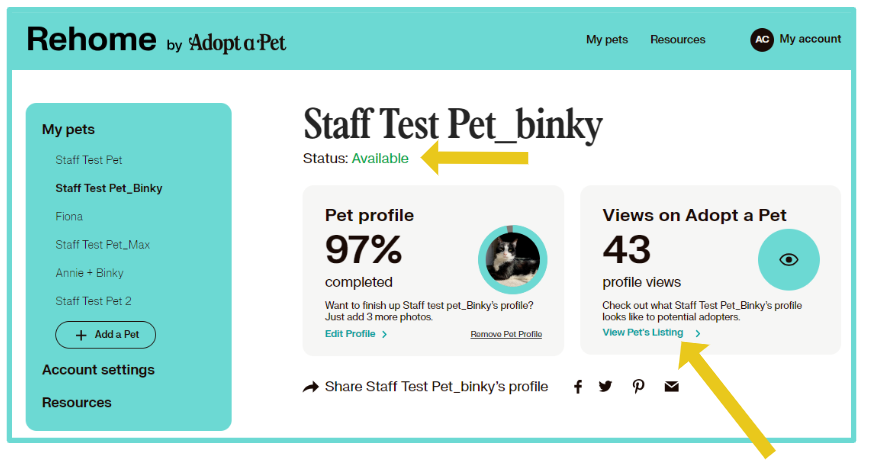Click the AC account avatar
894x460 pixels.
762,40
